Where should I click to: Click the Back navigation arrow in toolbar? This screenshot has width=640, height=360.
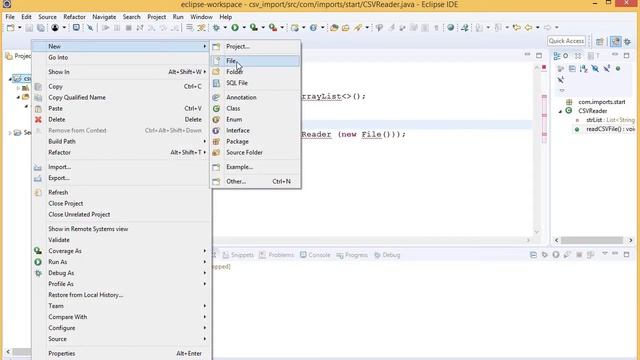point(529,28)
